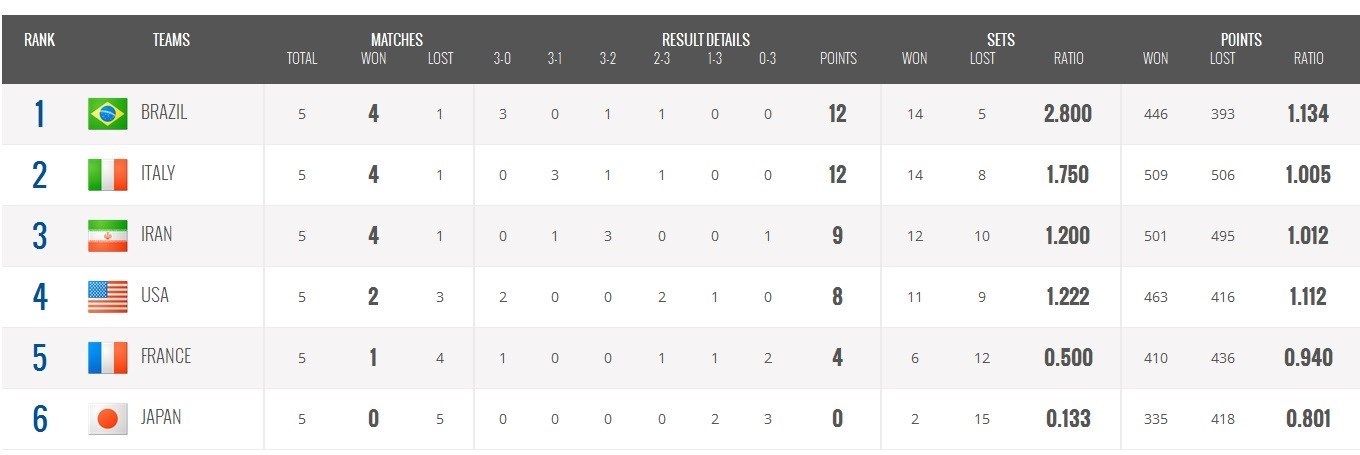Click the result details POINTS header
The height and width of the screenshot is (455, 1360).
838,58
